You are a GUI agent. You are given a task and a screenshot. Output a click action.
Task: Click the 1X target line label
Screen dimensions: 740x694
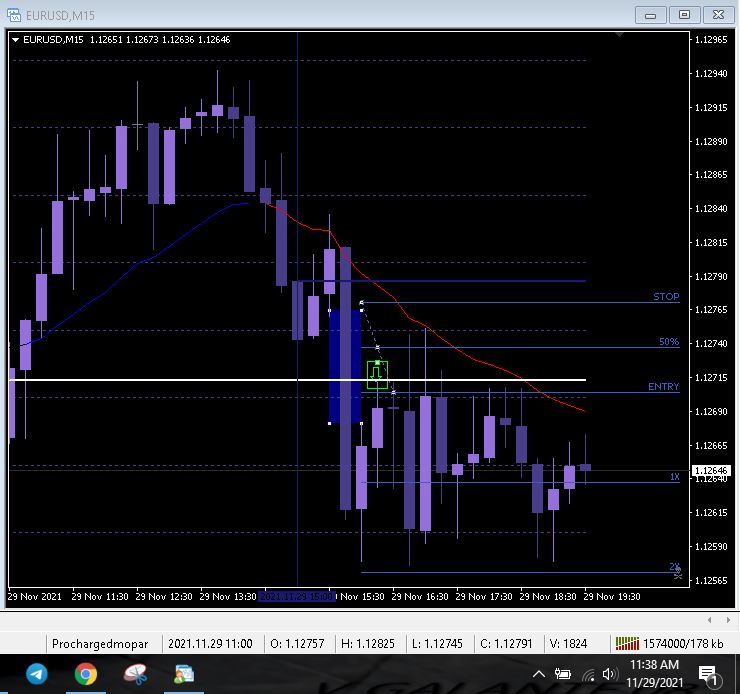(x=675, y=477)
